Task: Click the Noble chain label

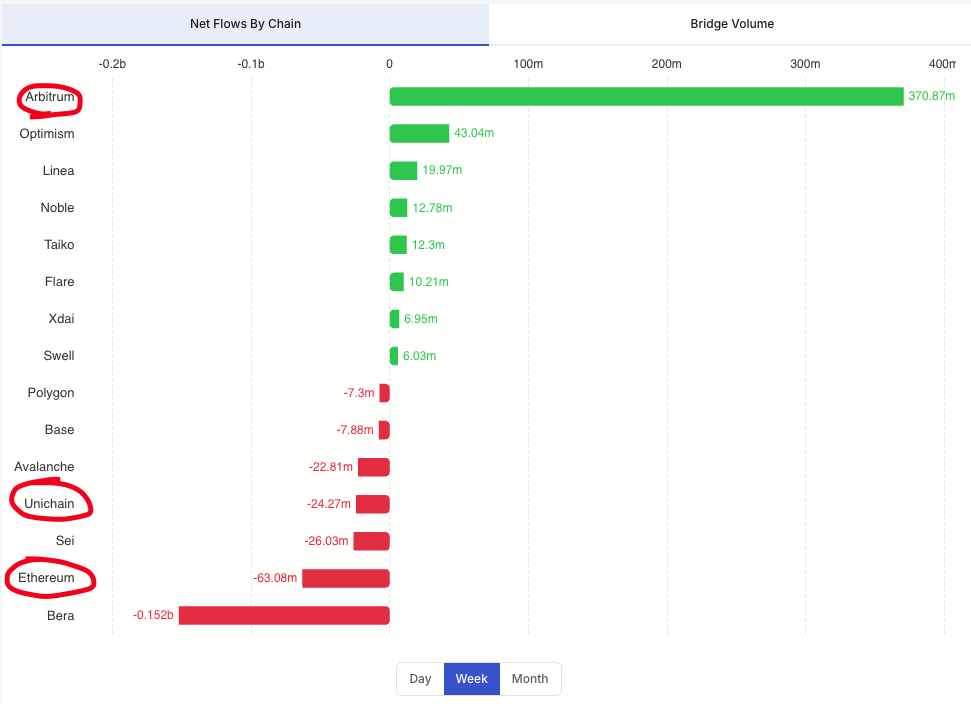Action: click(57, 207)
